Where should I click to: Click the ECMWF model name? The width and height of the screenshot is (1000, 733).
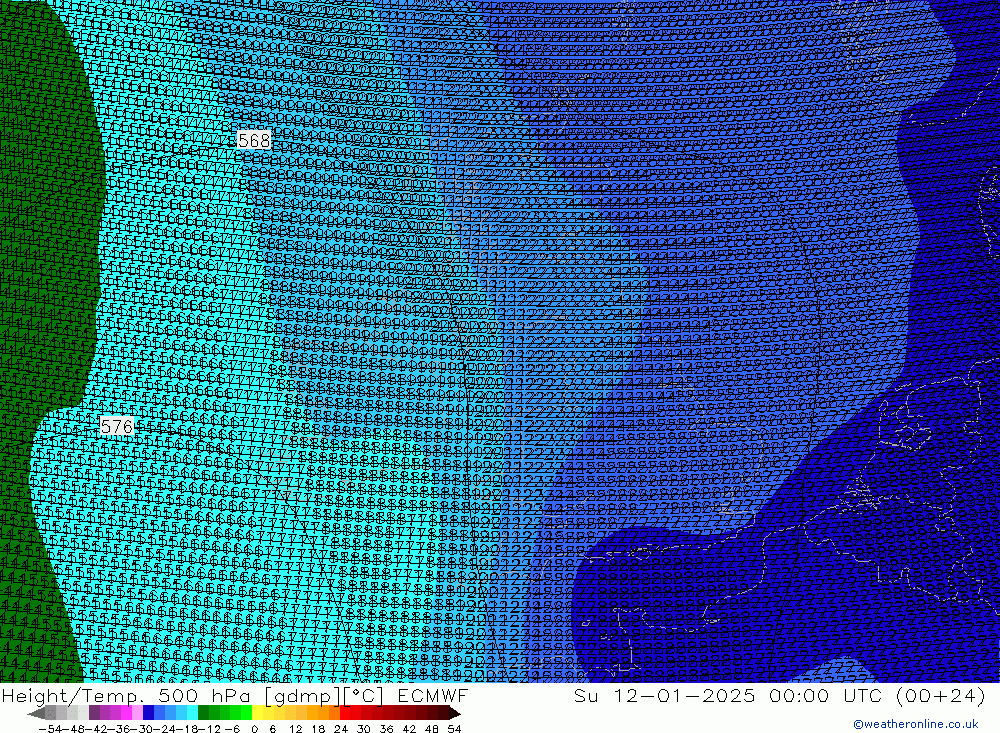click(432, 695)
